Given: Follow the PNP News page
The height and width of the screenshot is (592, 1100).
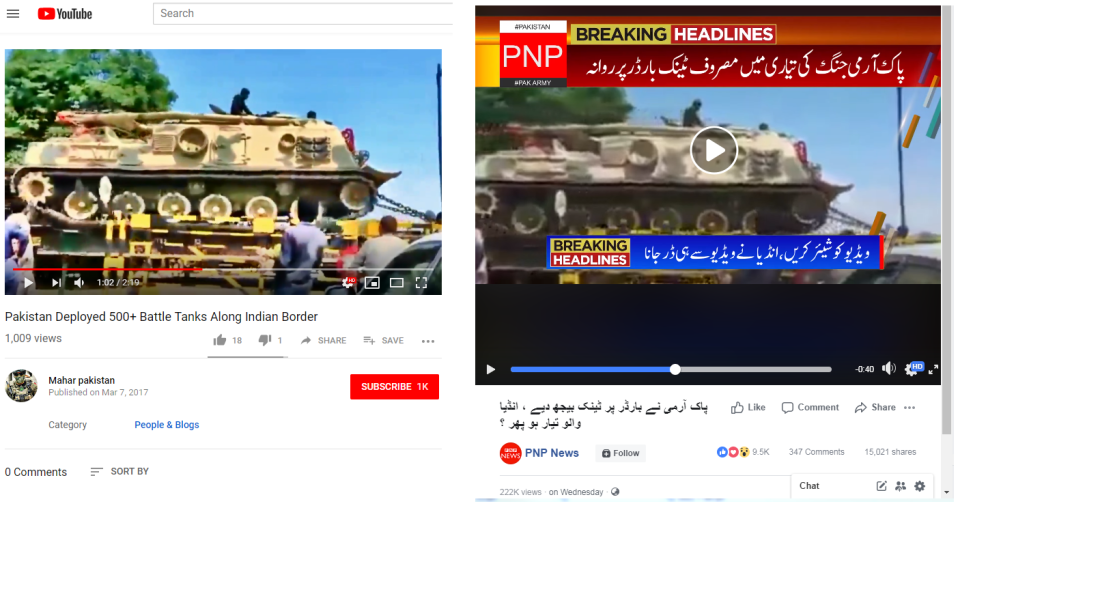Looking at the screenshot, I should pos(621,453).
